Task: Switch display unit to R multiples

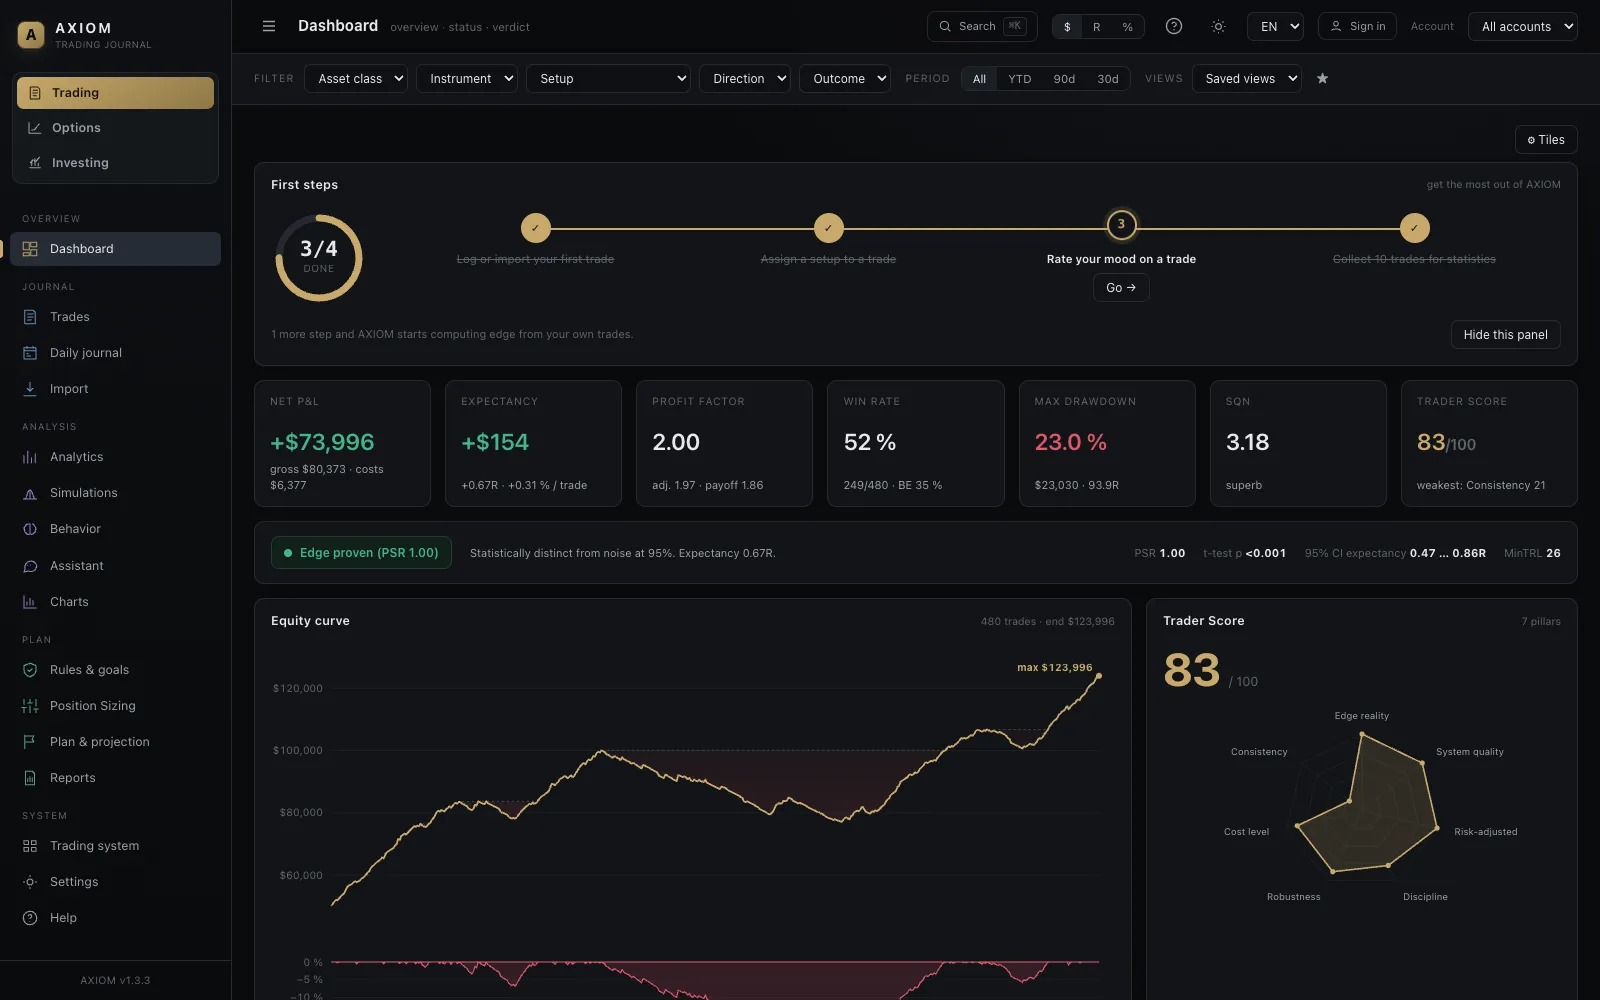Action: tap(1097, 27)
